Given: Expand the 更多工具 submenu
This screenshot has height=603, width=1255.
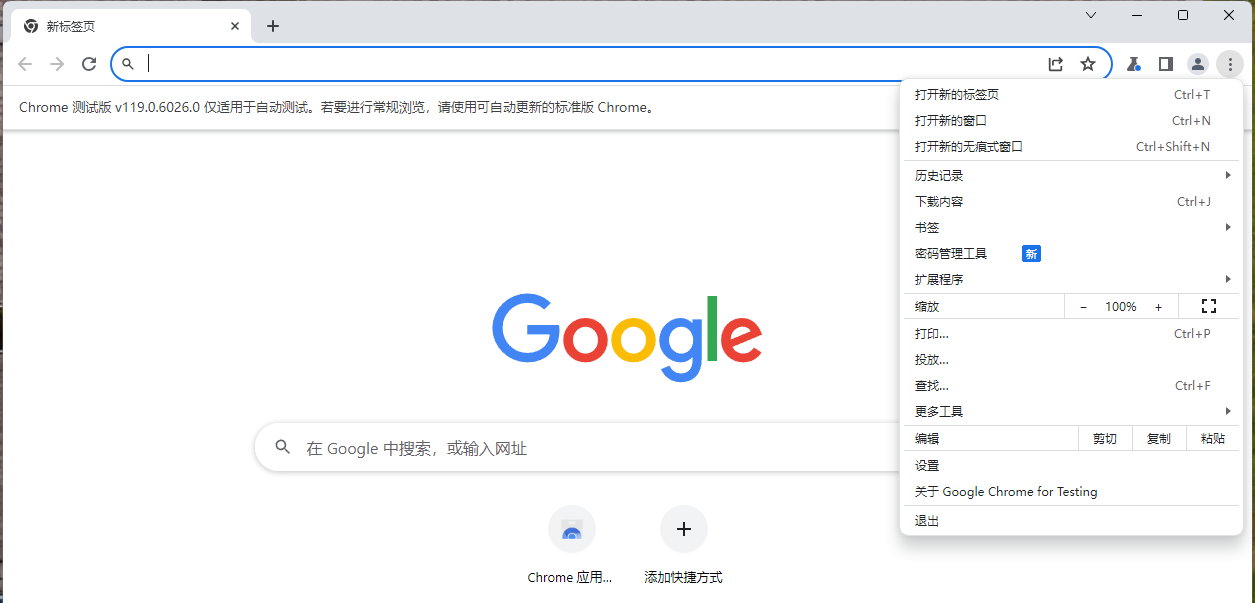Looking at the screenshot, I should point(1072,412).
